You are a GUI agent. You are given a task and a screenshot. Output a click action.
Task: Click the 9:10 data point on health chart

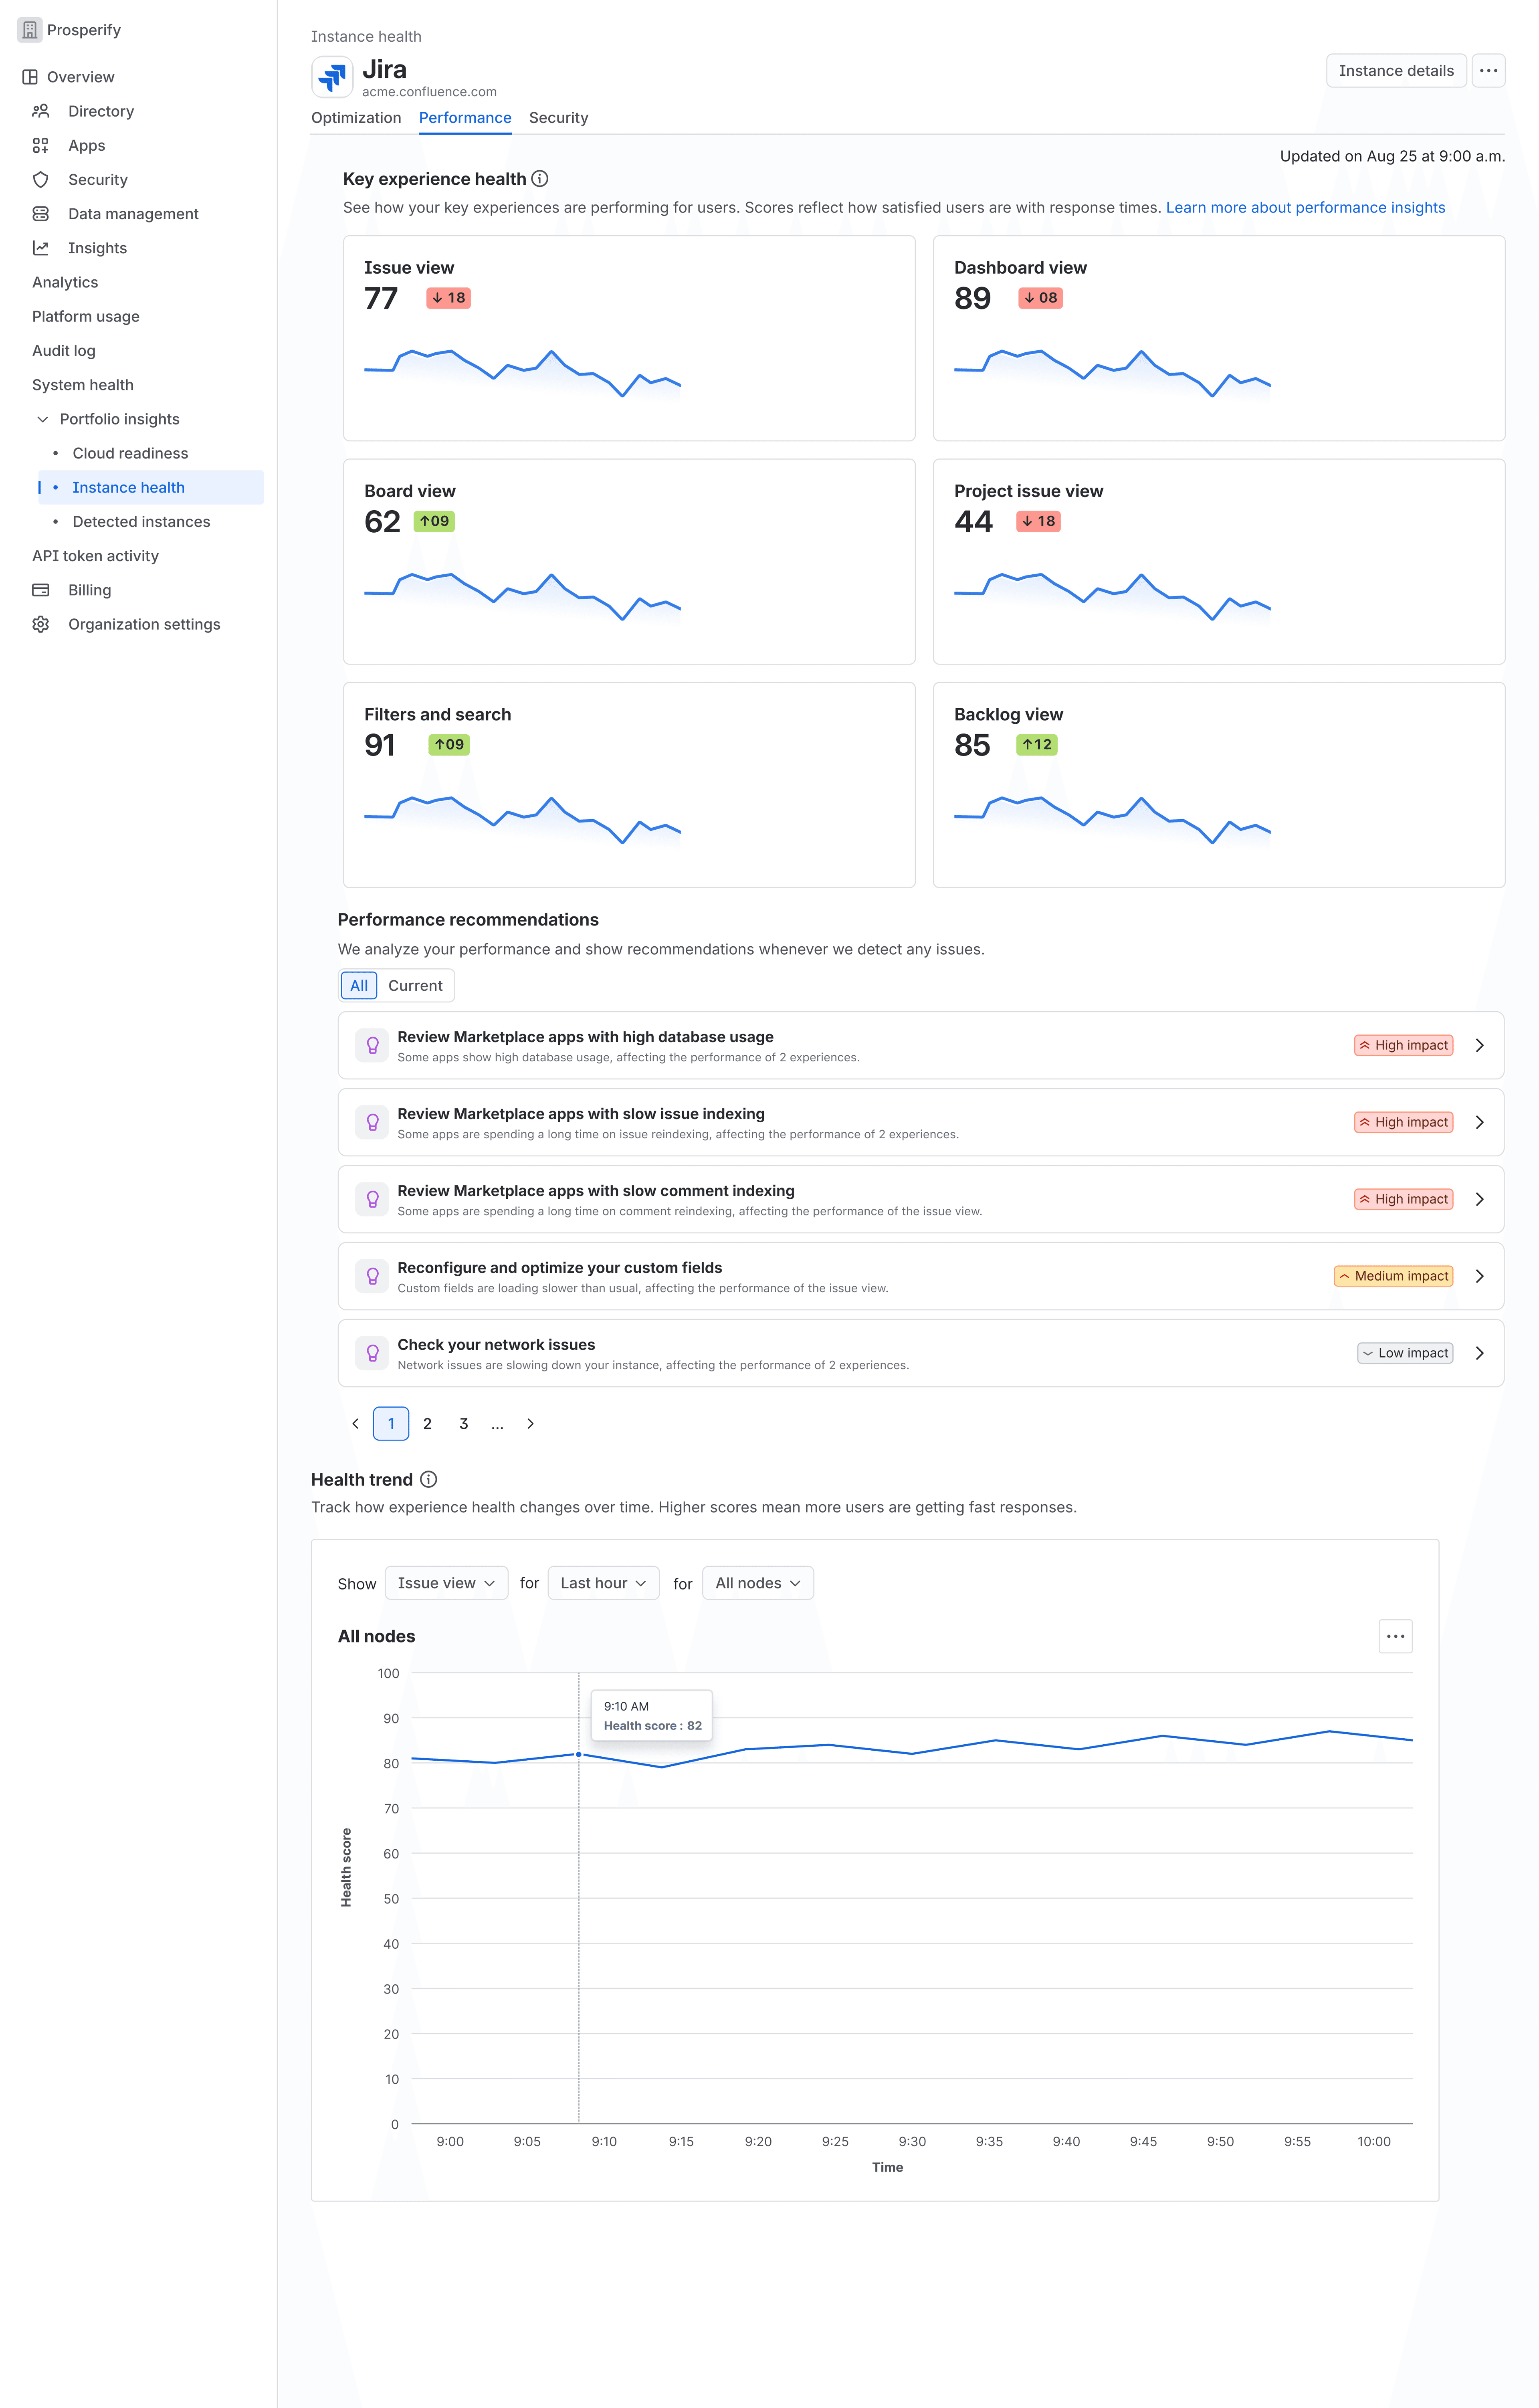(579, 1754)
